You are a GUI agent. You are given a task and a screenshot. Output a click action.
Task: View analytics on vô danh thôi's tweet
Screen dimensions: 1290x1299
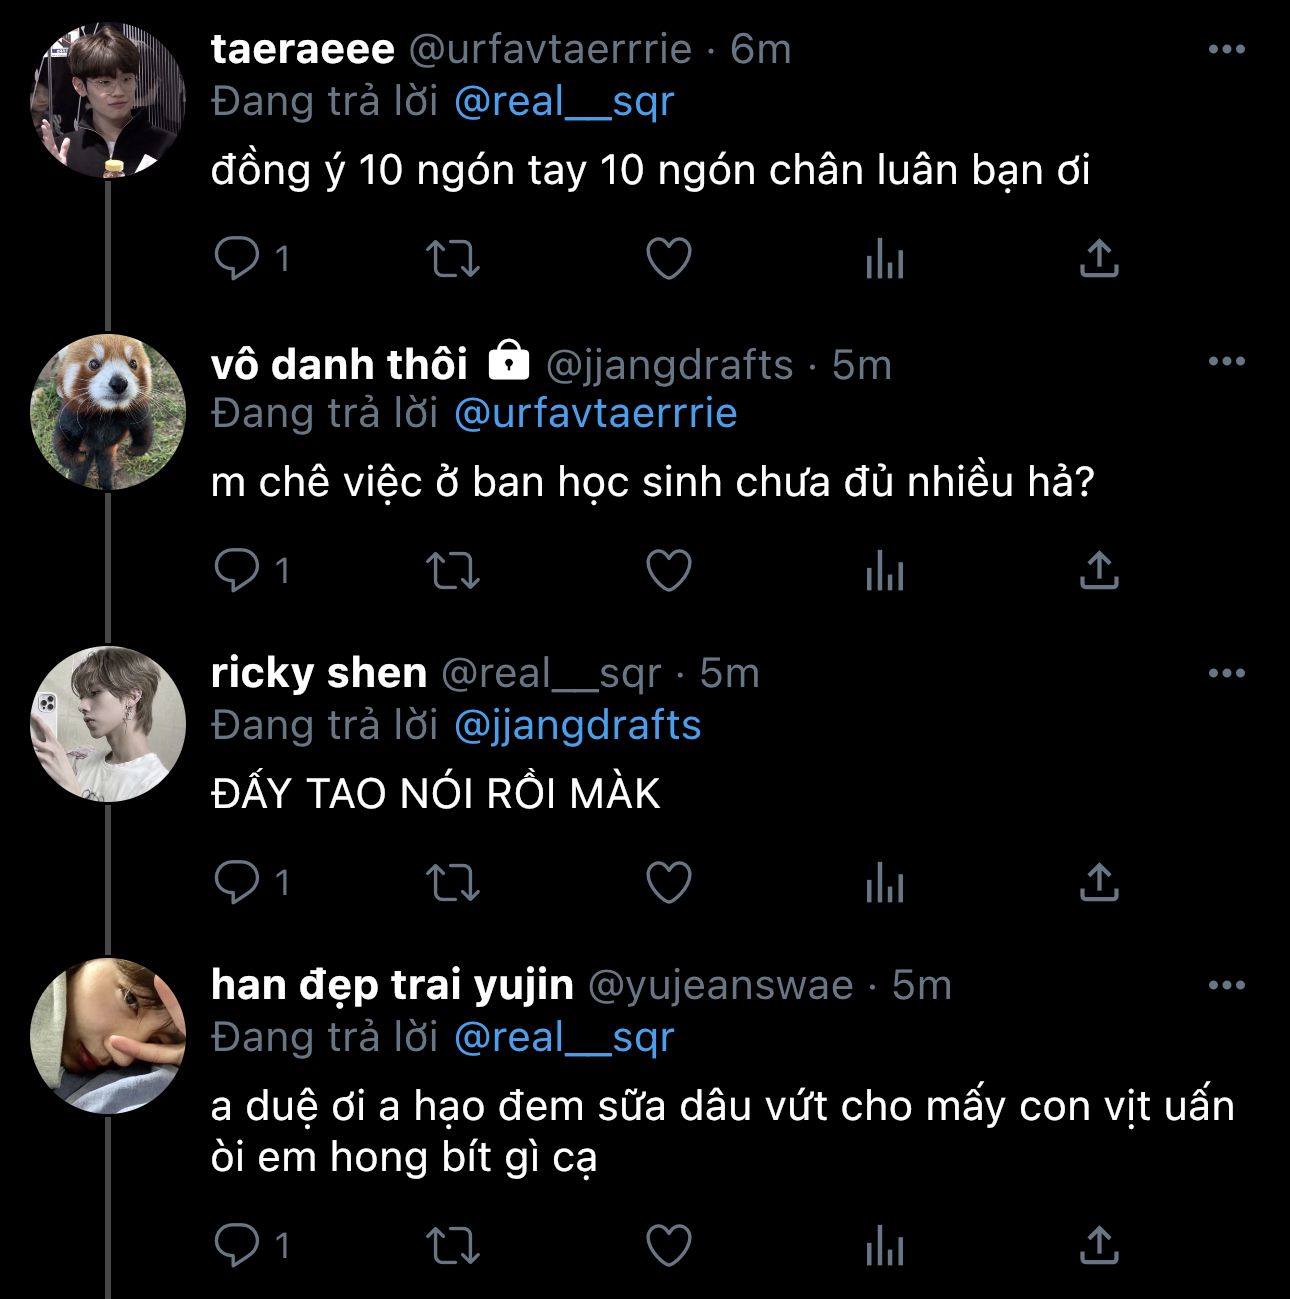pos(884,571)
